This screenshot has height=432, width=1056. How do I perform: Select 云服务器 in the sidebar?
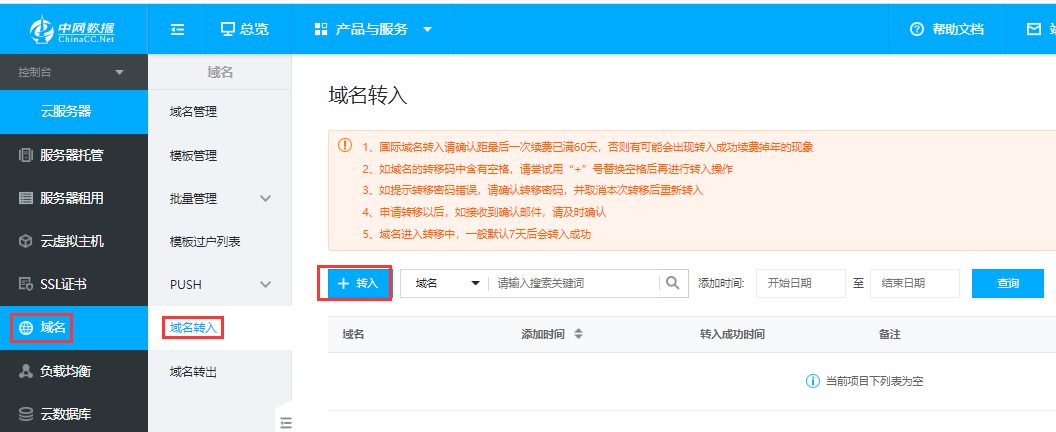pos(73,111)
